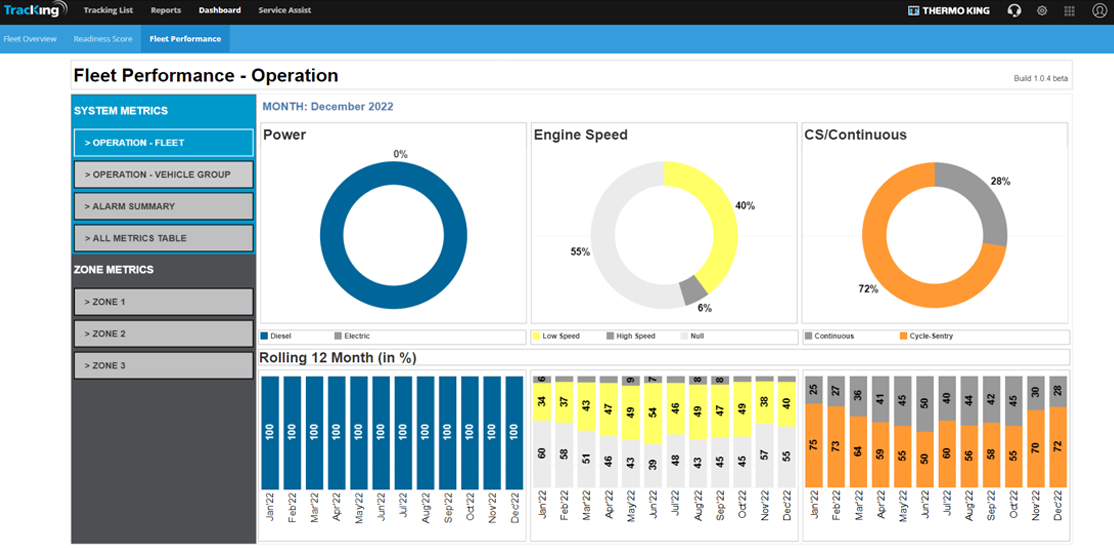Click the TracKing logo
Screen dimensions: 1114x548
click(x=35, y=11)
